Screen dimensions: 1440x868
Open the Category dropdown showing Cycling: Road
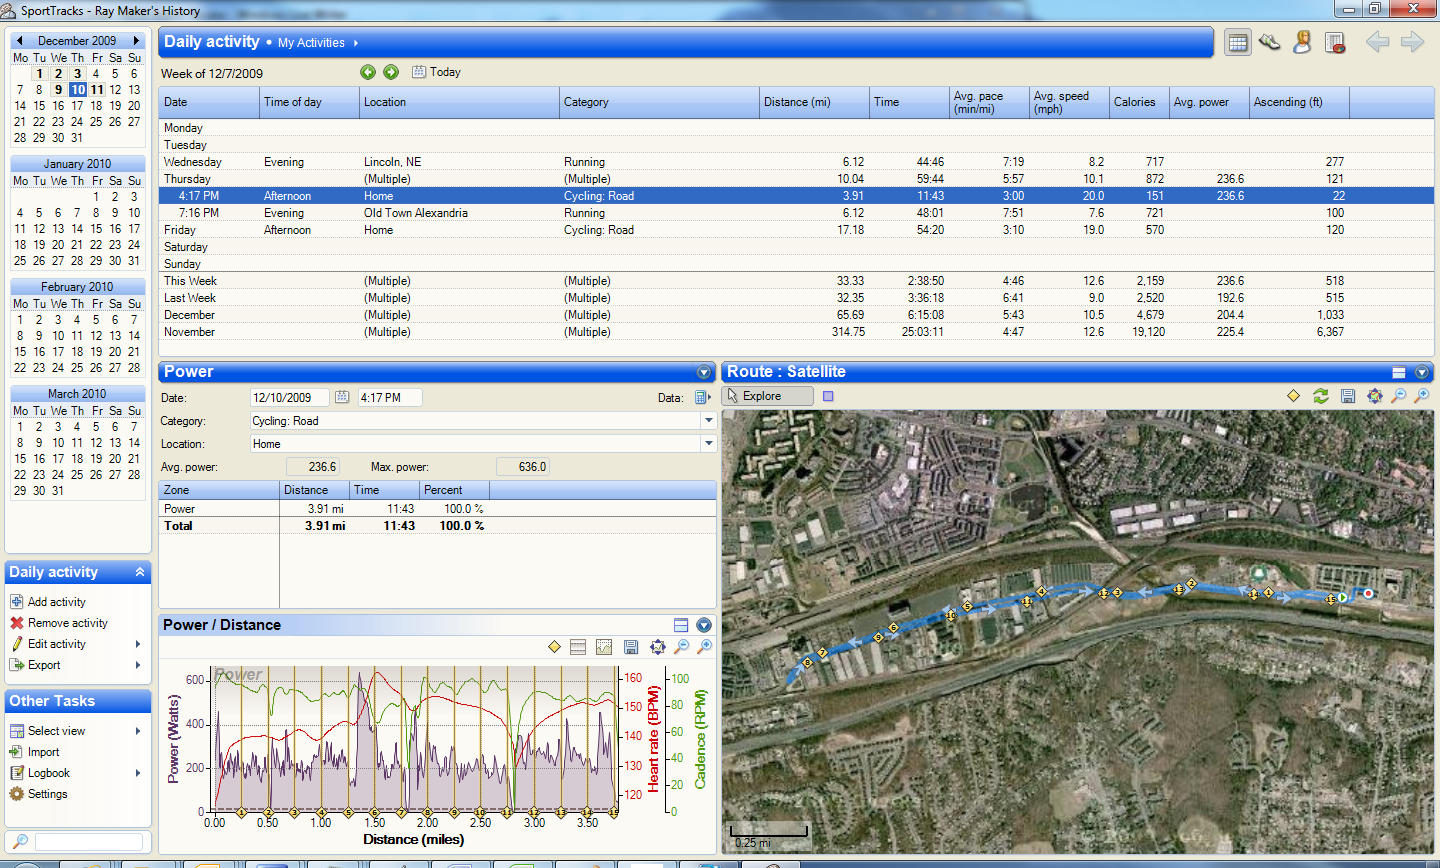tap(709, 421)
